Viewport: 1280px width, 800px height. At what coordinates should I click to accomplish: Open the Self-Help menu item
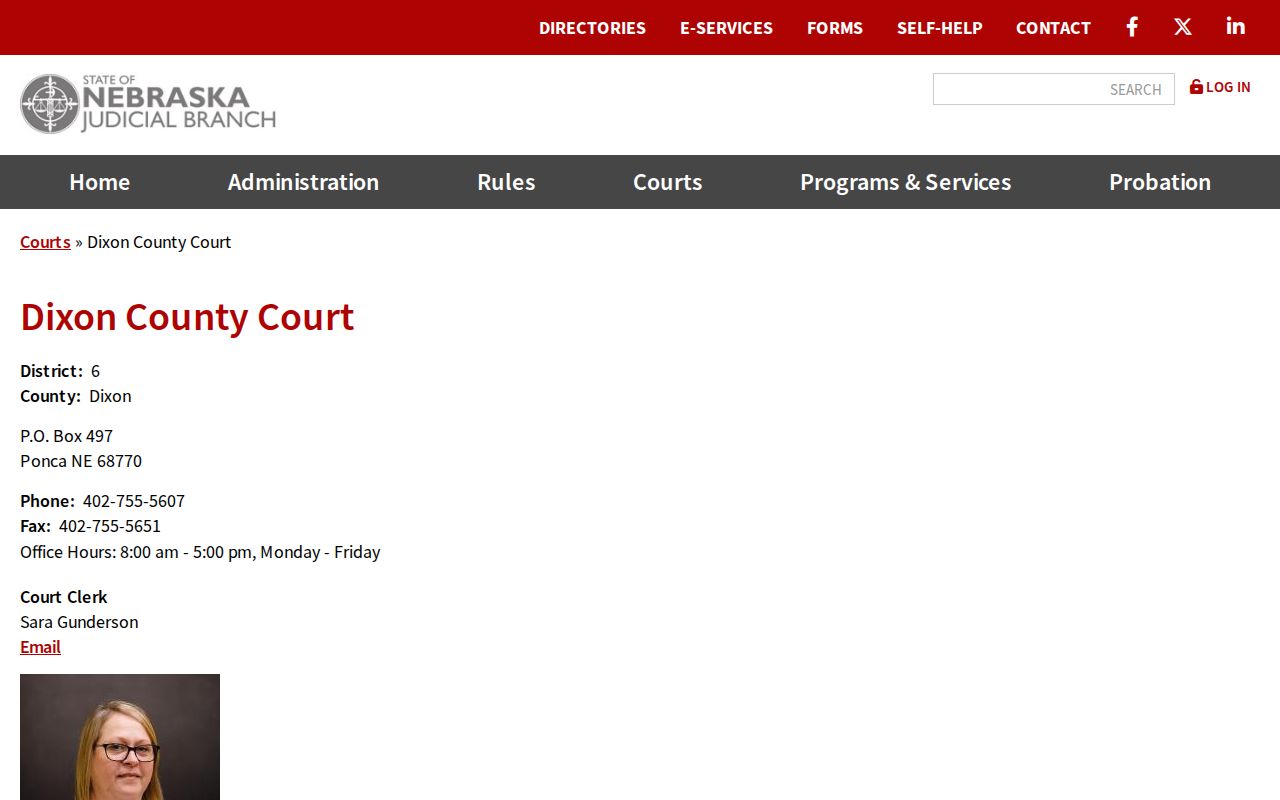click(939, 28)
